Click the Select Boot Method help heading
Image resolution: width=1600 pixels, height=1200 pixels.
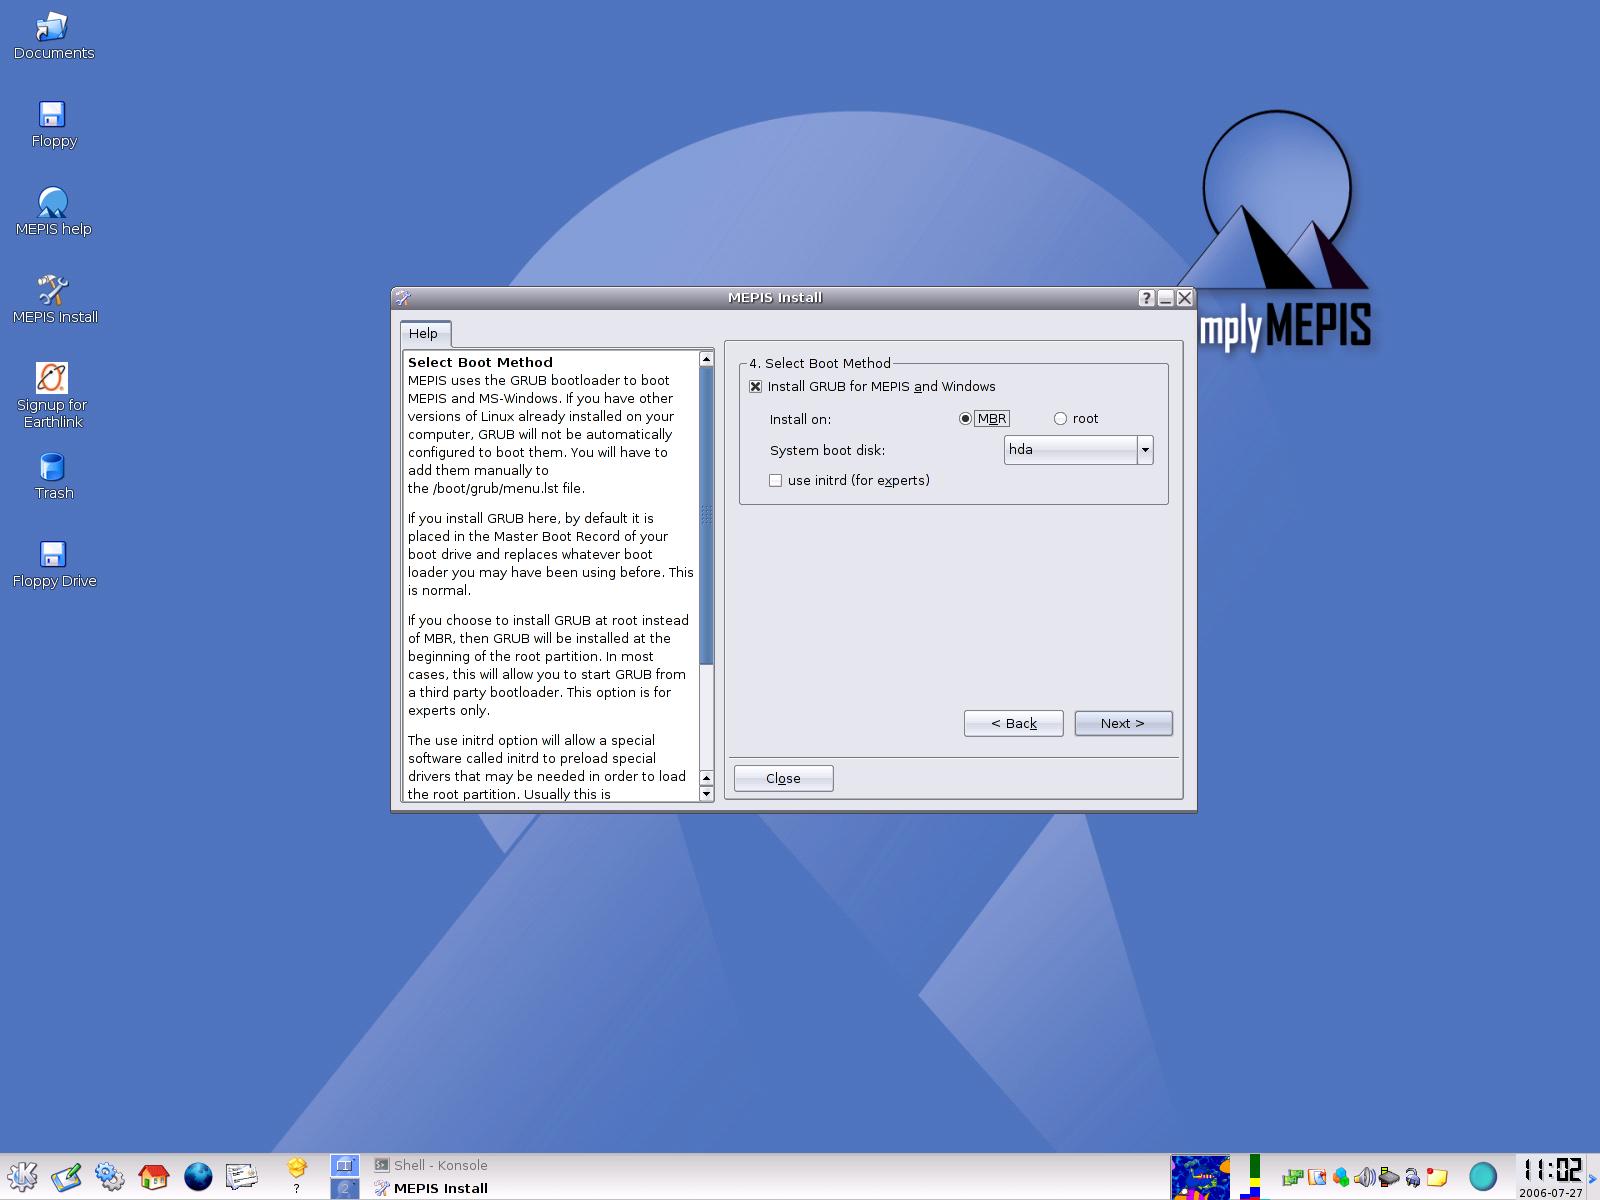480,363
